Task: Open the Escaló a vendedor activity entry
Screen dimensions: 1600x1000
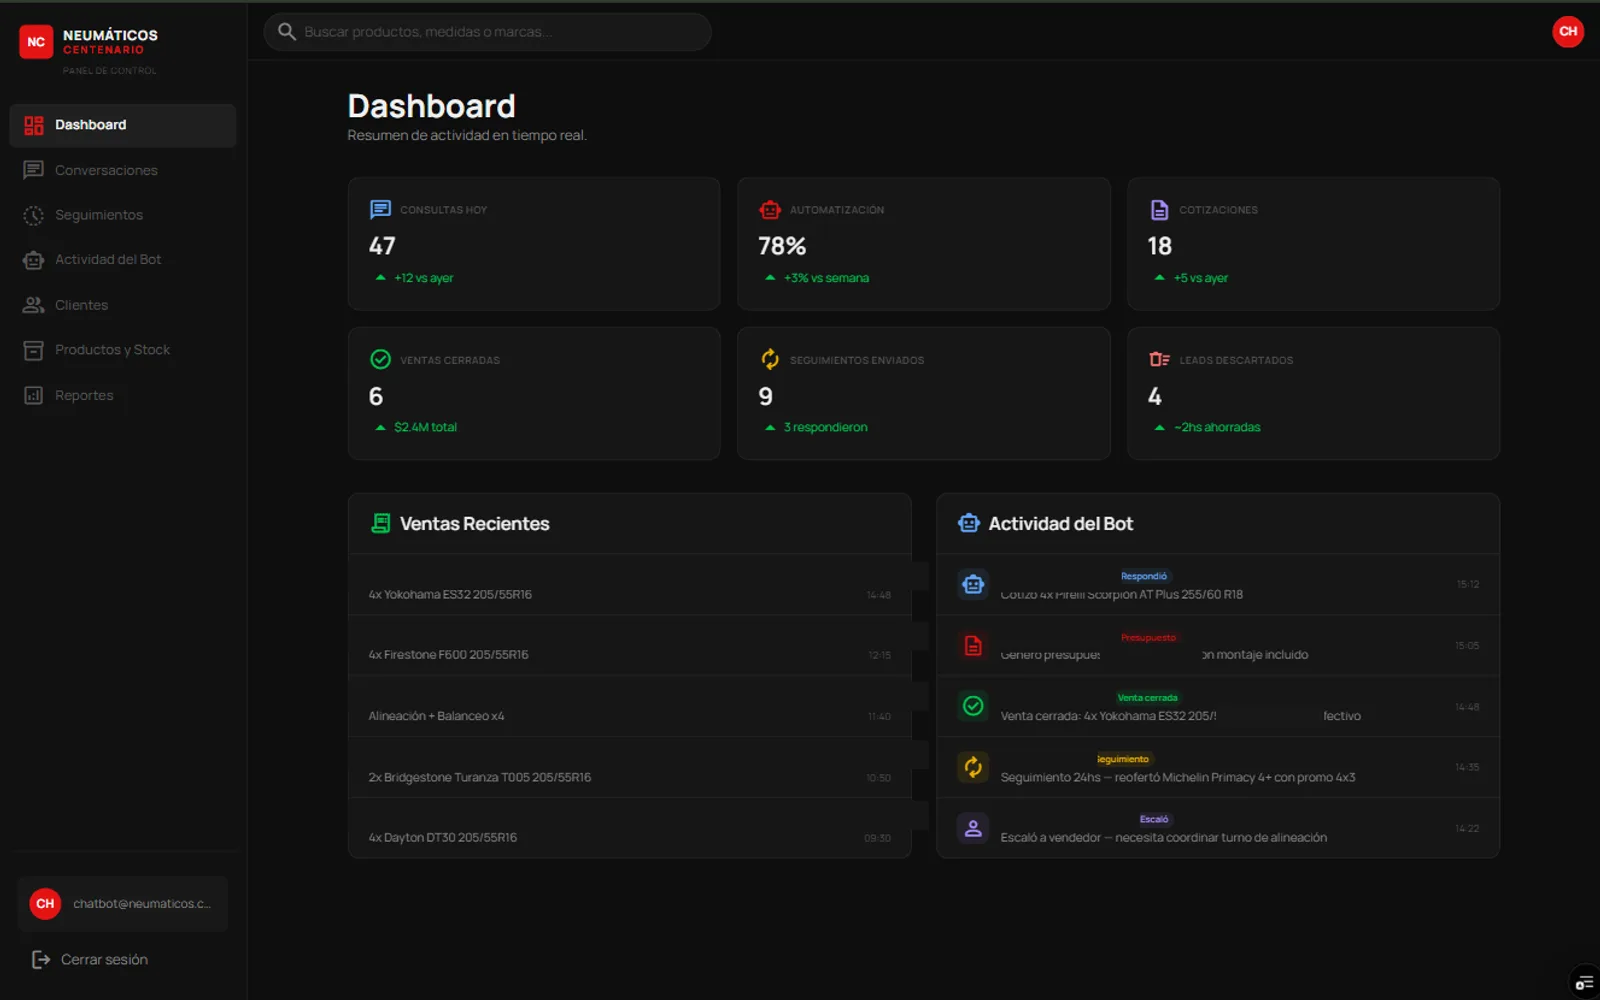Action: click(1218, 828)
